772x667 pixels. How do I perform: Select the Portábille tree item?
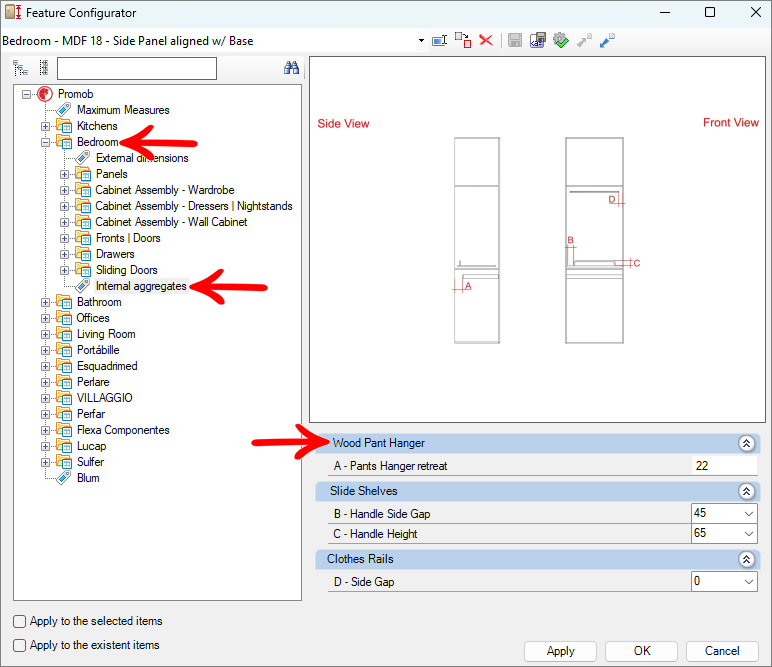98,350
